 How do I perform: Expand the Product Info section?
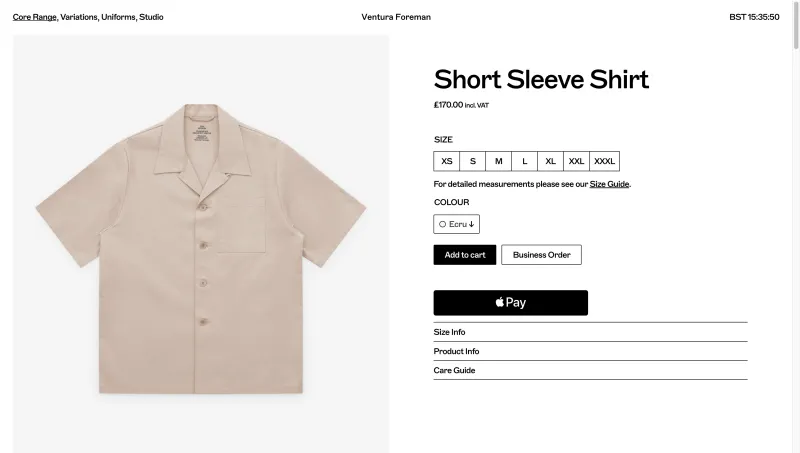590,351
